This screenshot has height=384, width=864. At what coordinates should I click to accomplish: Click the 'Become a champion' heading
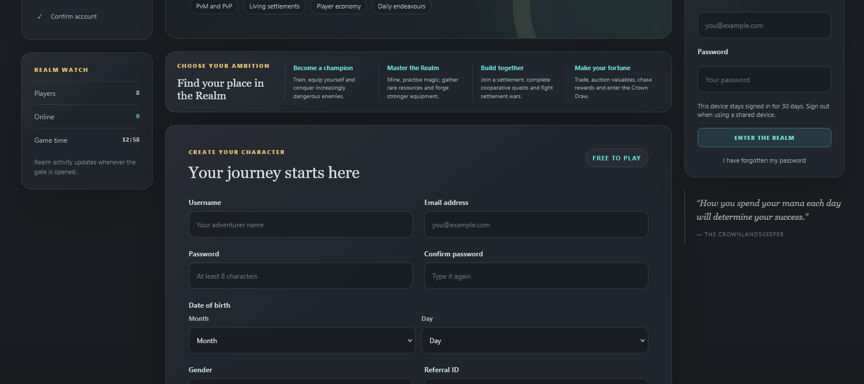(x=323, y=68)
